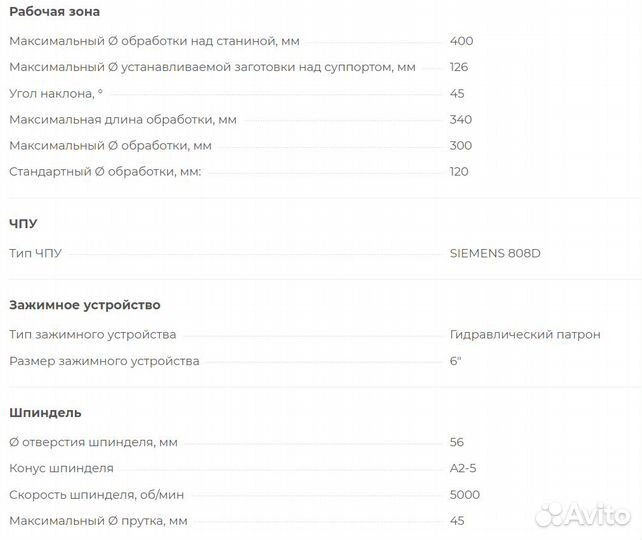Click the Avito watermark text

[x=599, y=514]
